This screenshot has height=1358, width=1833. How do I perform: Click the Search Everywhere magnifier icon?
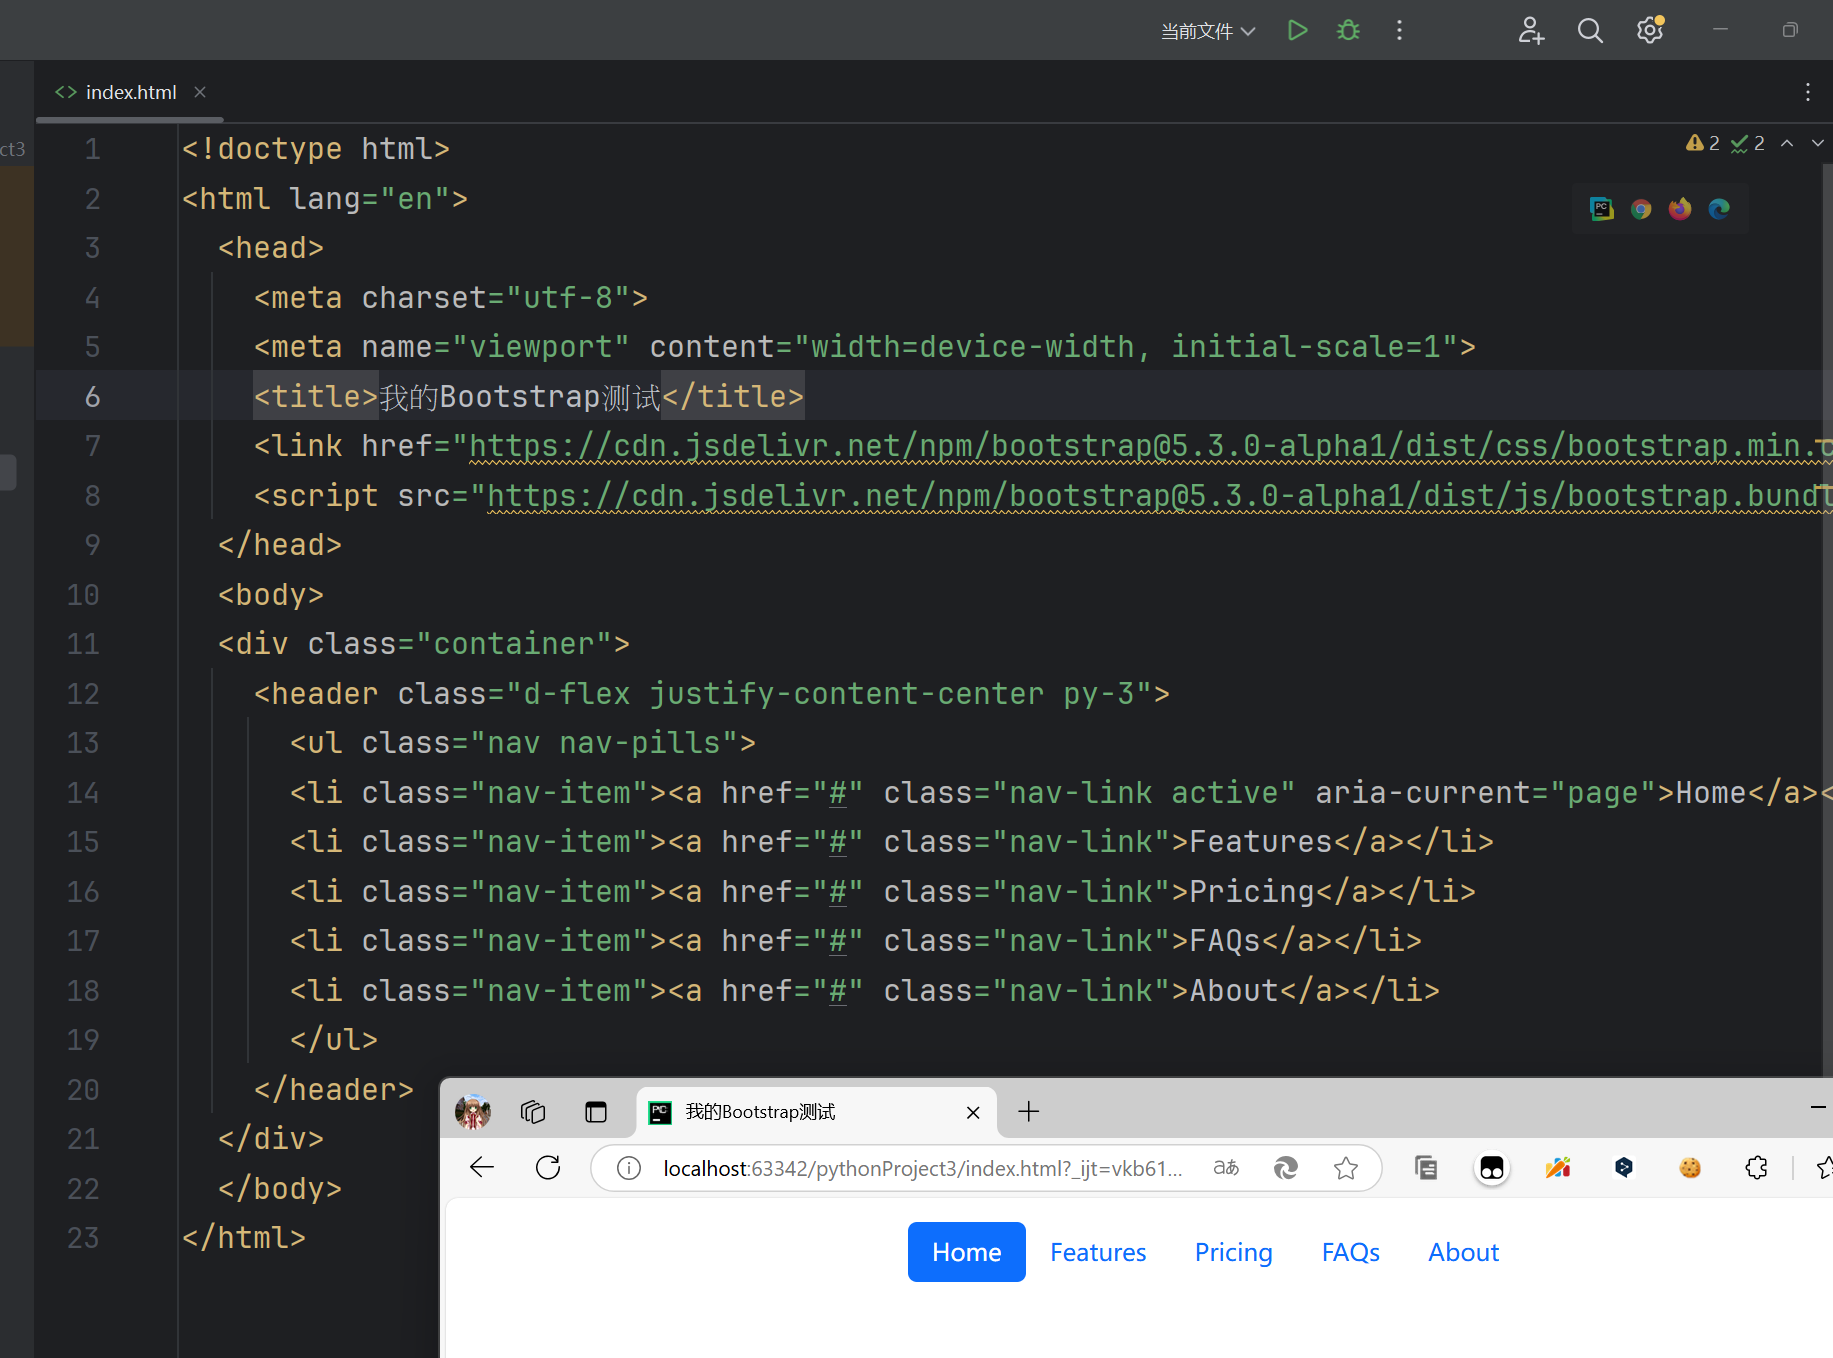point(1590,31)
